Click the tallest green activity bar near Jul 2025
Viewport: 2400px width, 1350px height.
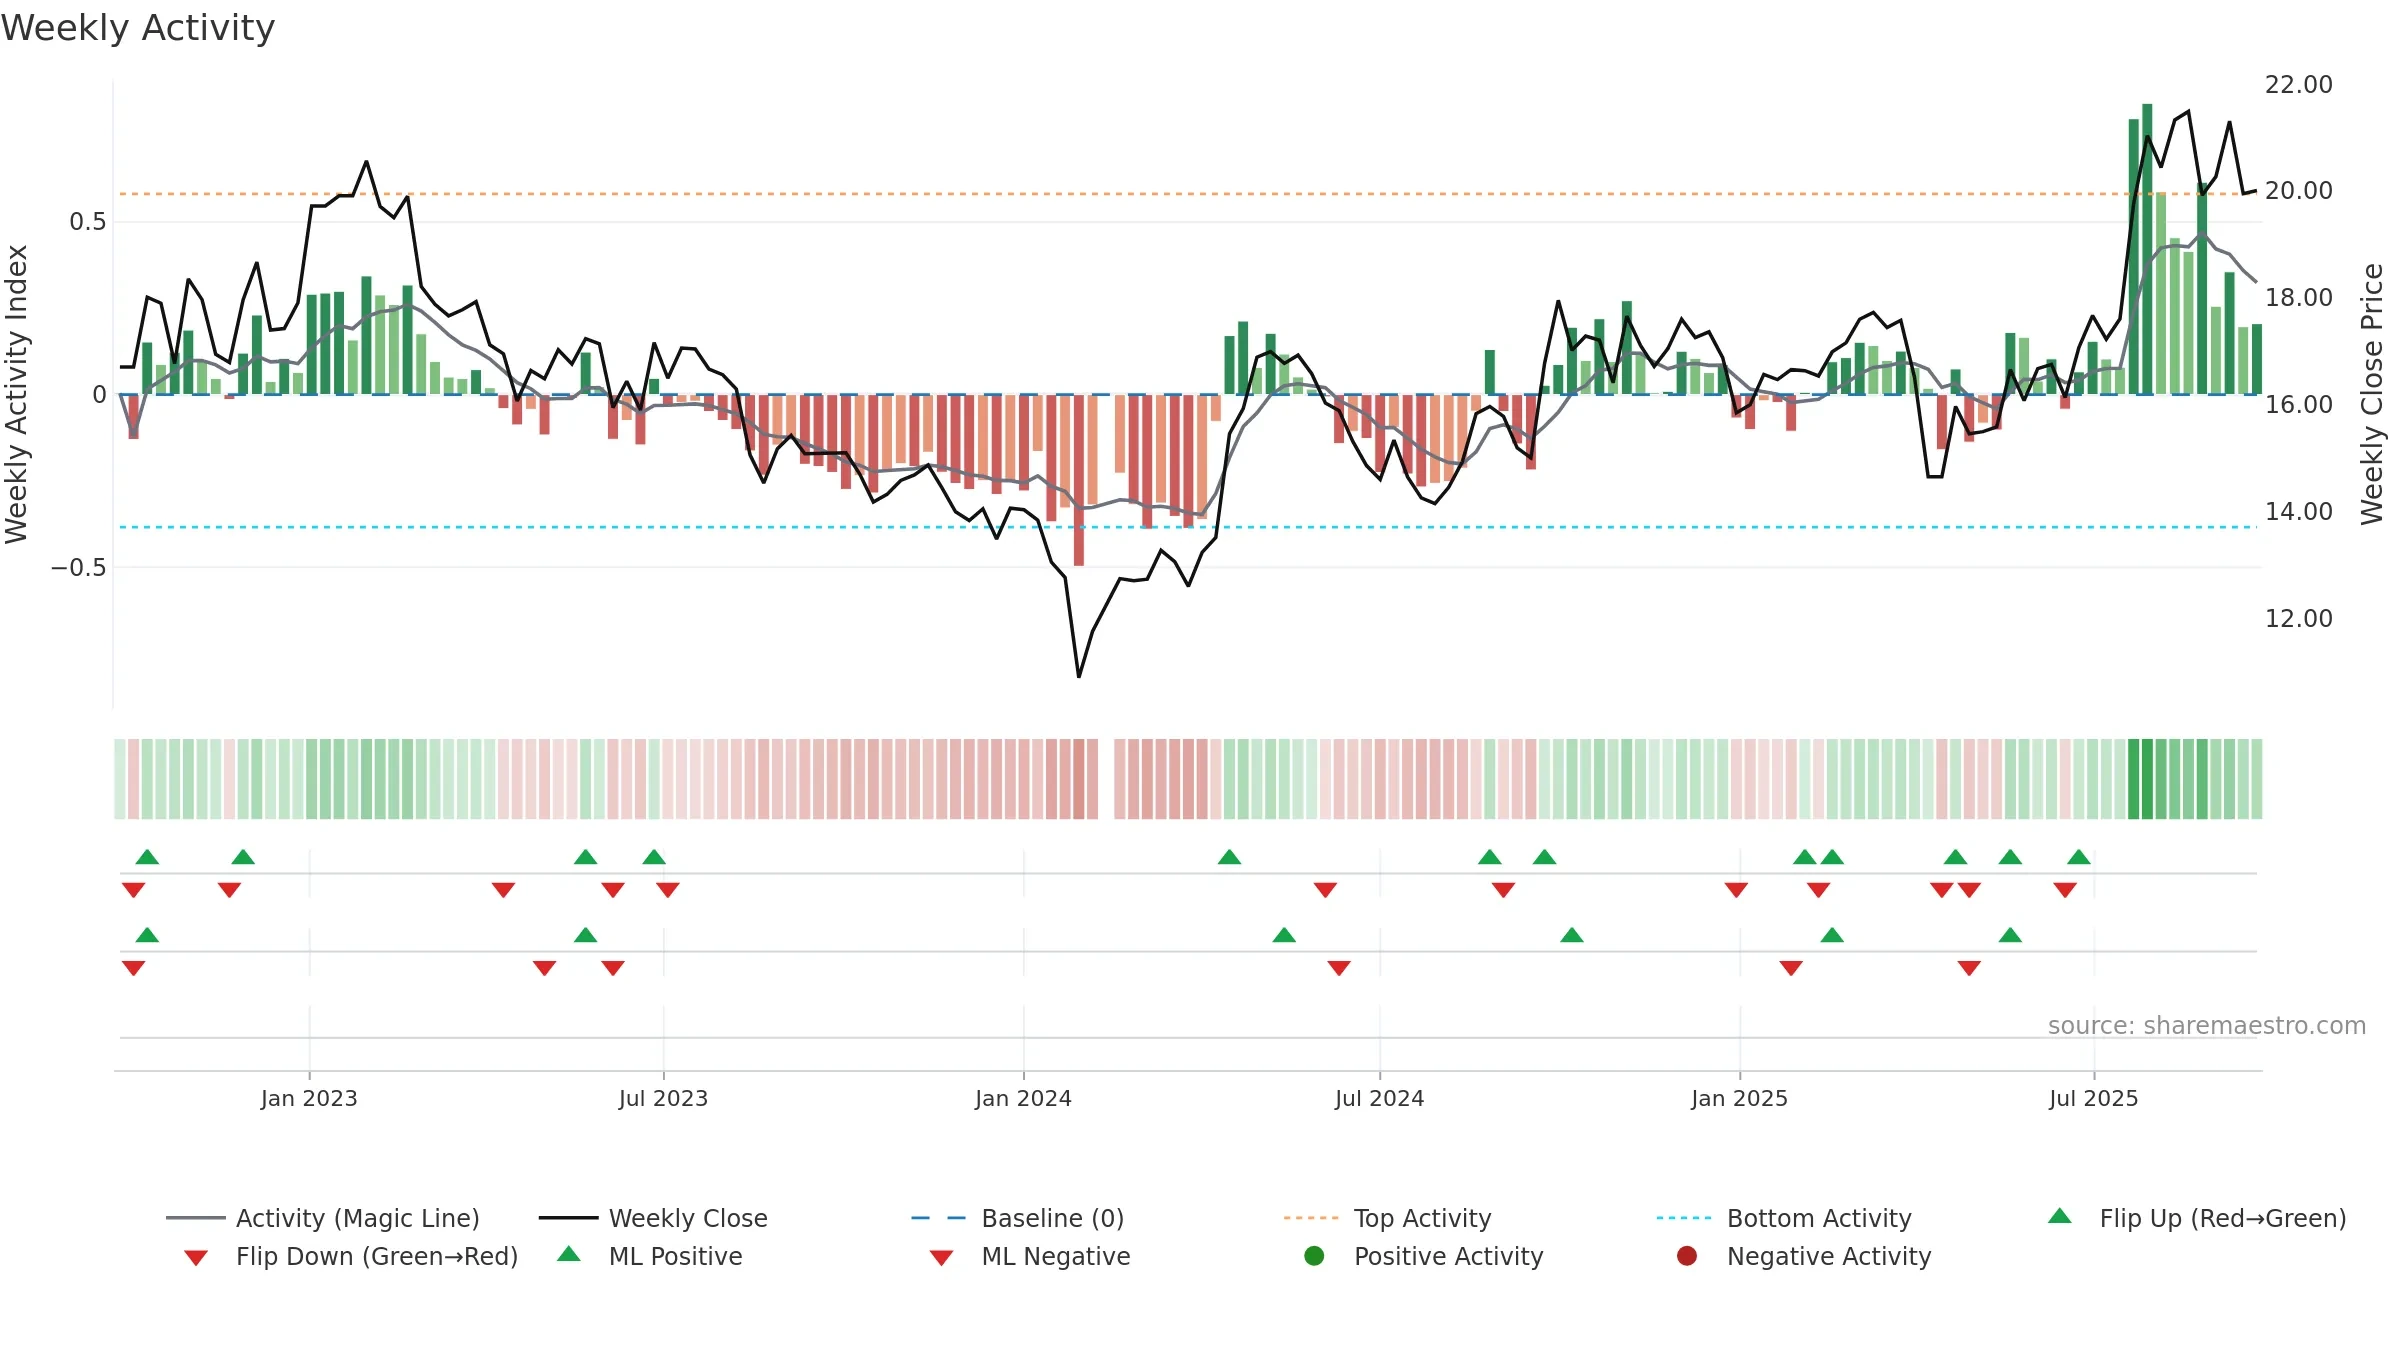point(2147,248)
